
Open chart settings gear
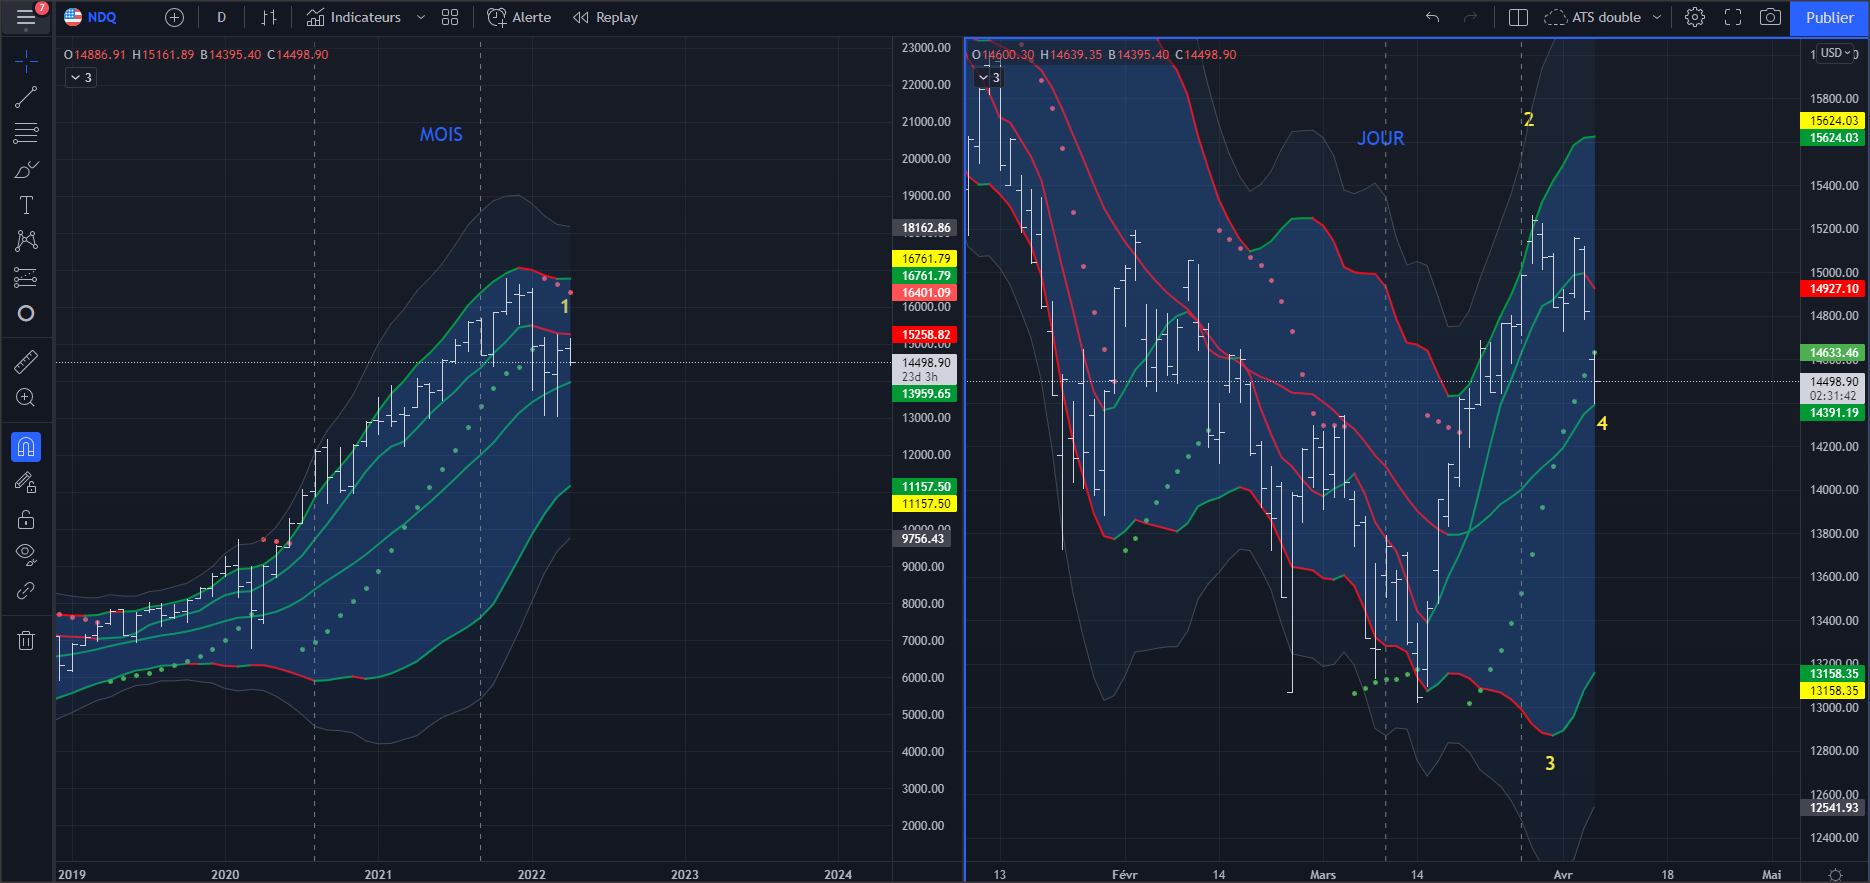tap(1694, 17)
